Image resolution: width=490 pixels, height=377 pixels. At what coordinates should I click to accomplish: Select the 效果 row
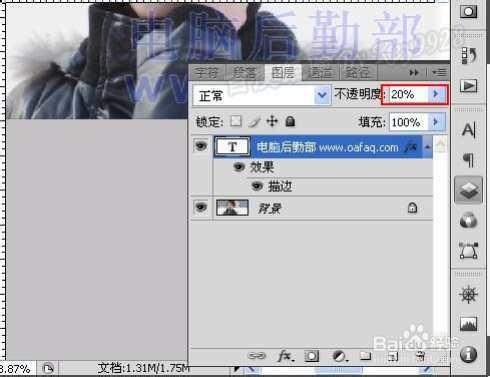323,167
